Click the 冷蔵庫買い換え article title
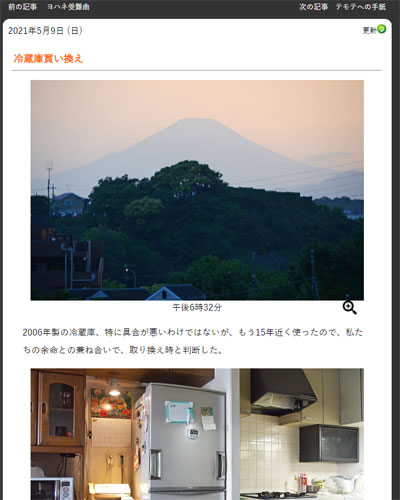This screenshot has width=400, height=500. (48, 59)
